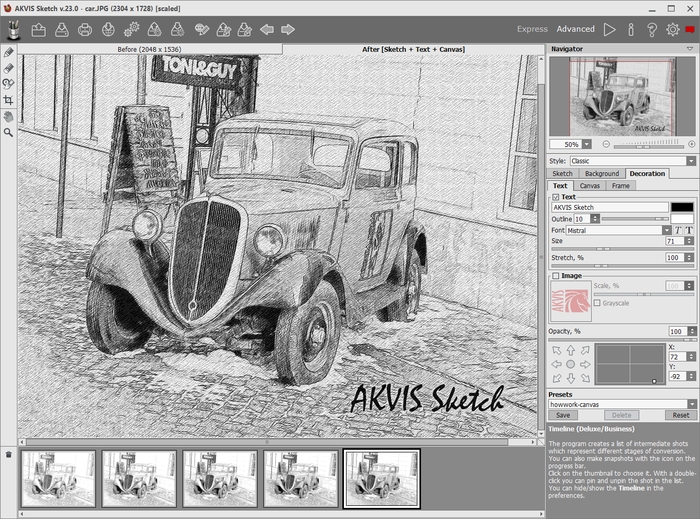The height and width of the screenshot is (519, 700).
Task: Select the stroke direction pencil tool
Action: click(x=8, y=52)
